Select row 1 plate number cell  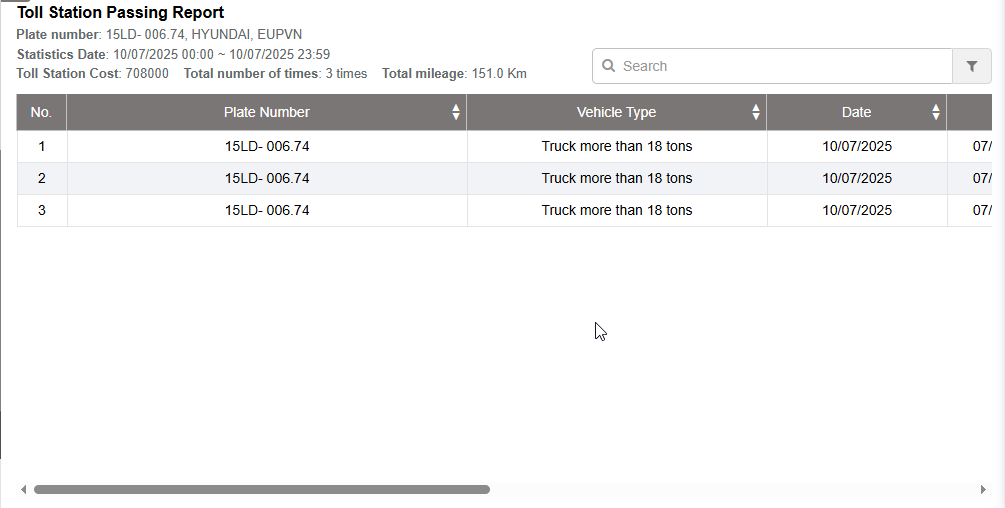[267, 146]
